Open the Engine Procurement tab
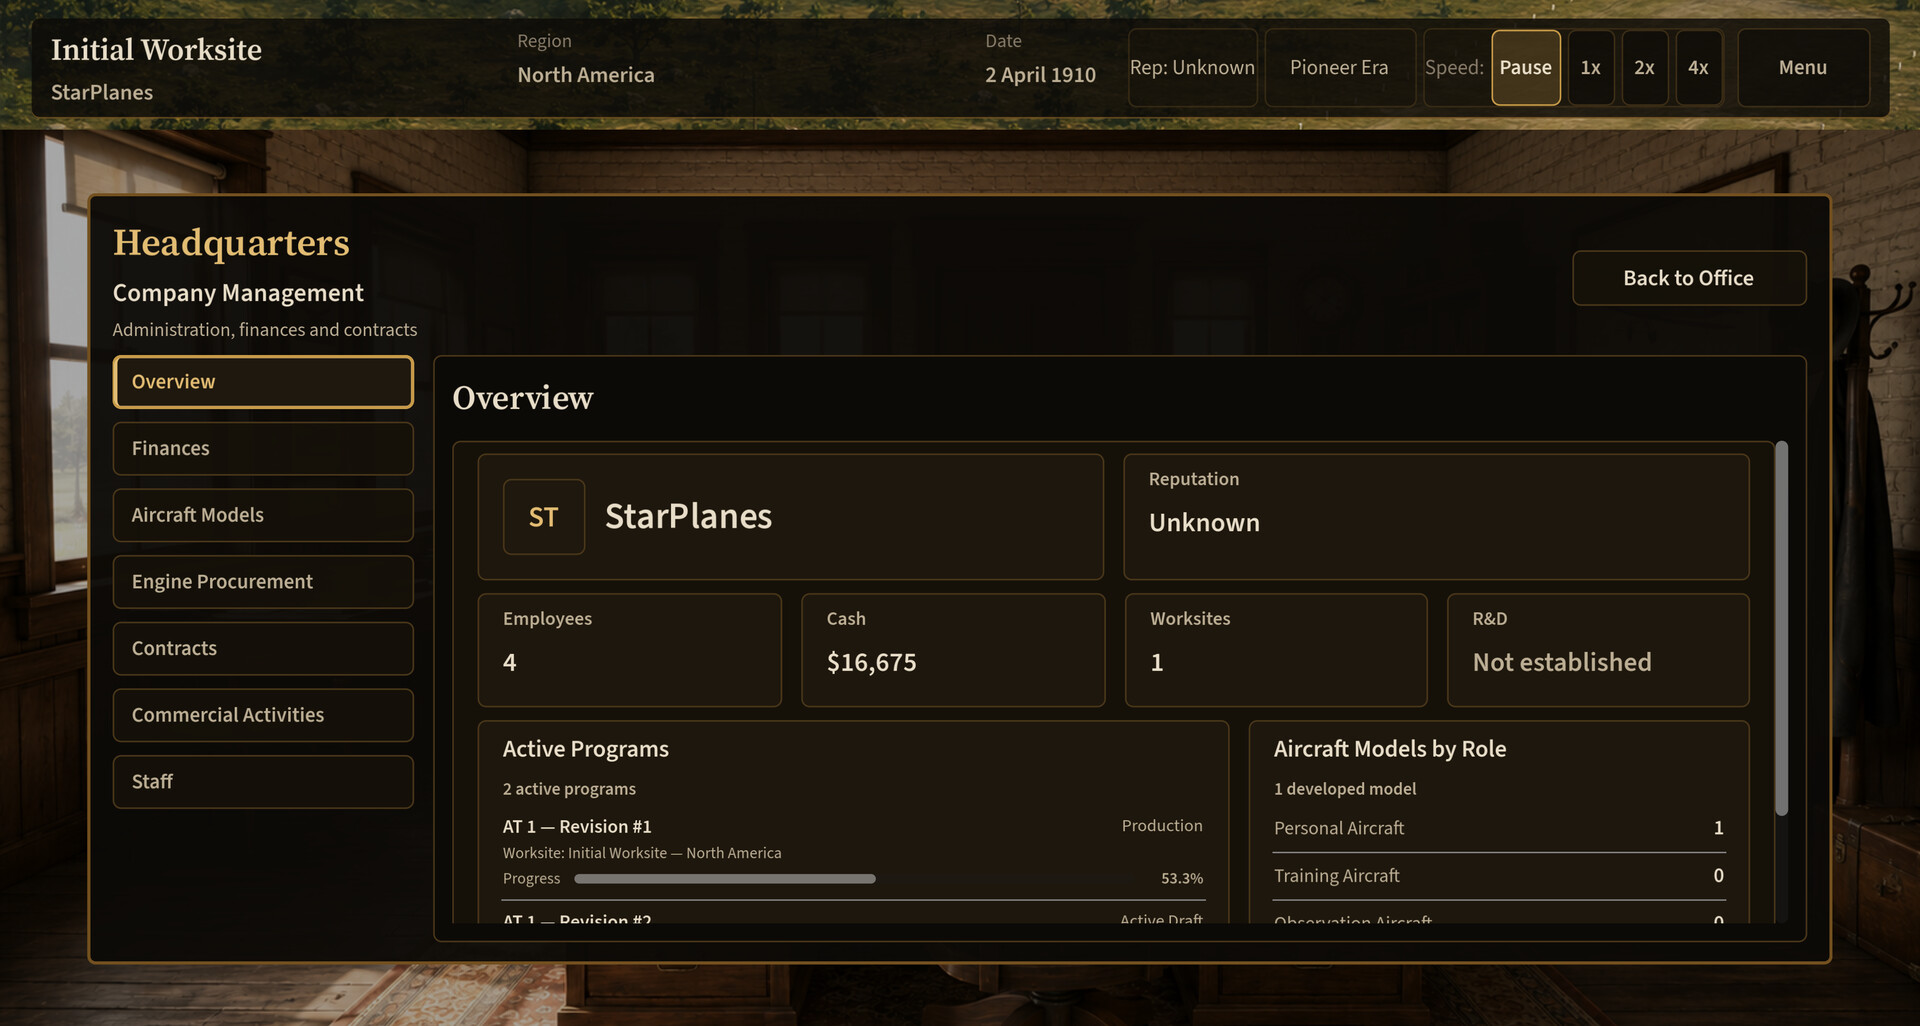The image size is (1920, 1026). [263, 582]
